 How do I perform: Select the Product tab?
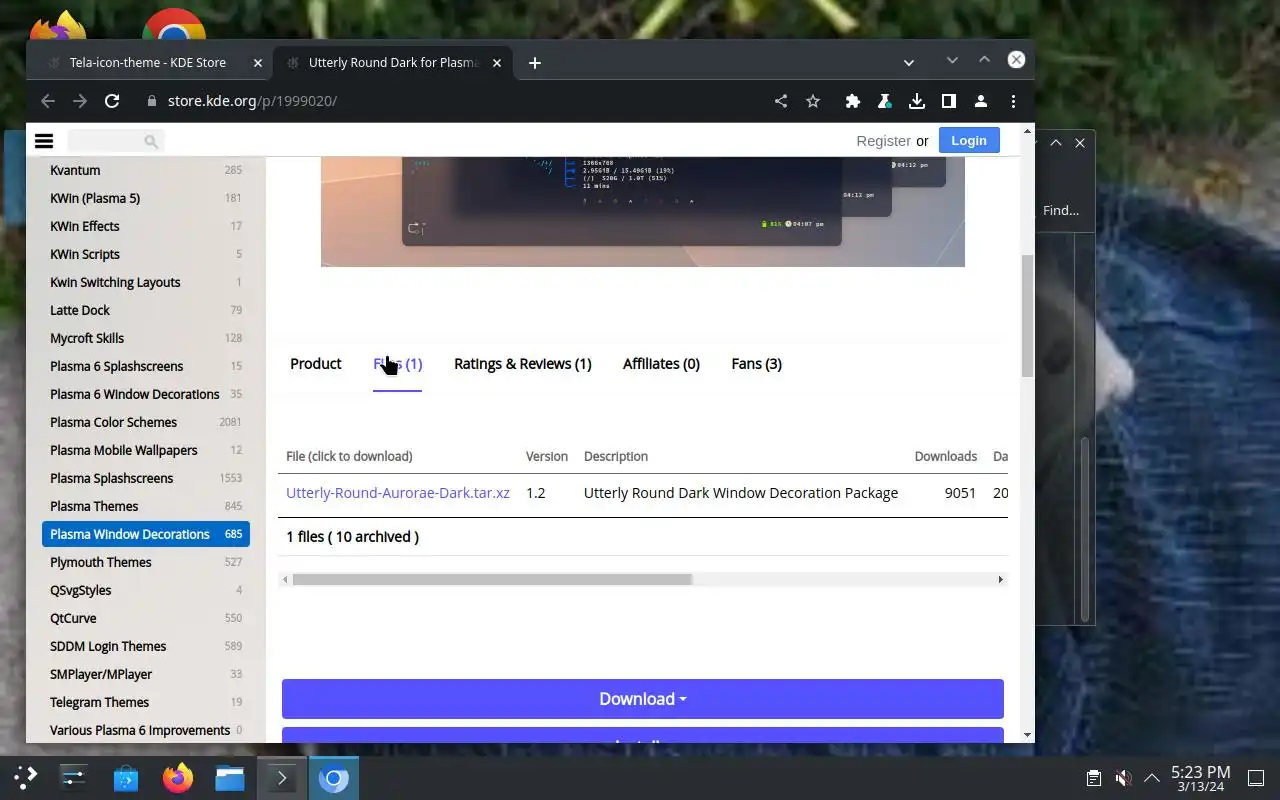point(316,364)
